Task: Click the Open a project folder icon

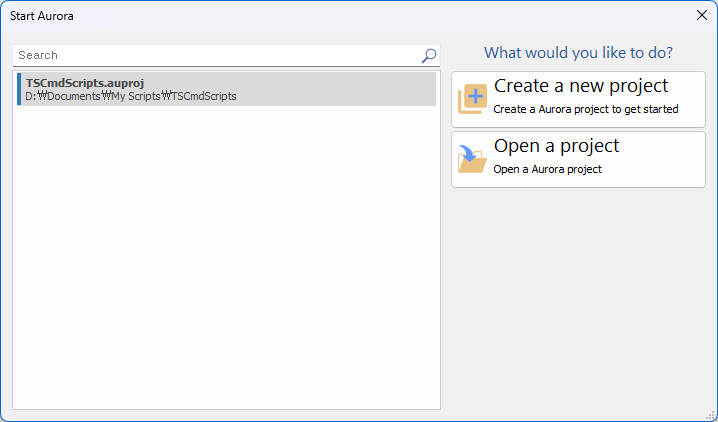Action: [x=472, y=159]
